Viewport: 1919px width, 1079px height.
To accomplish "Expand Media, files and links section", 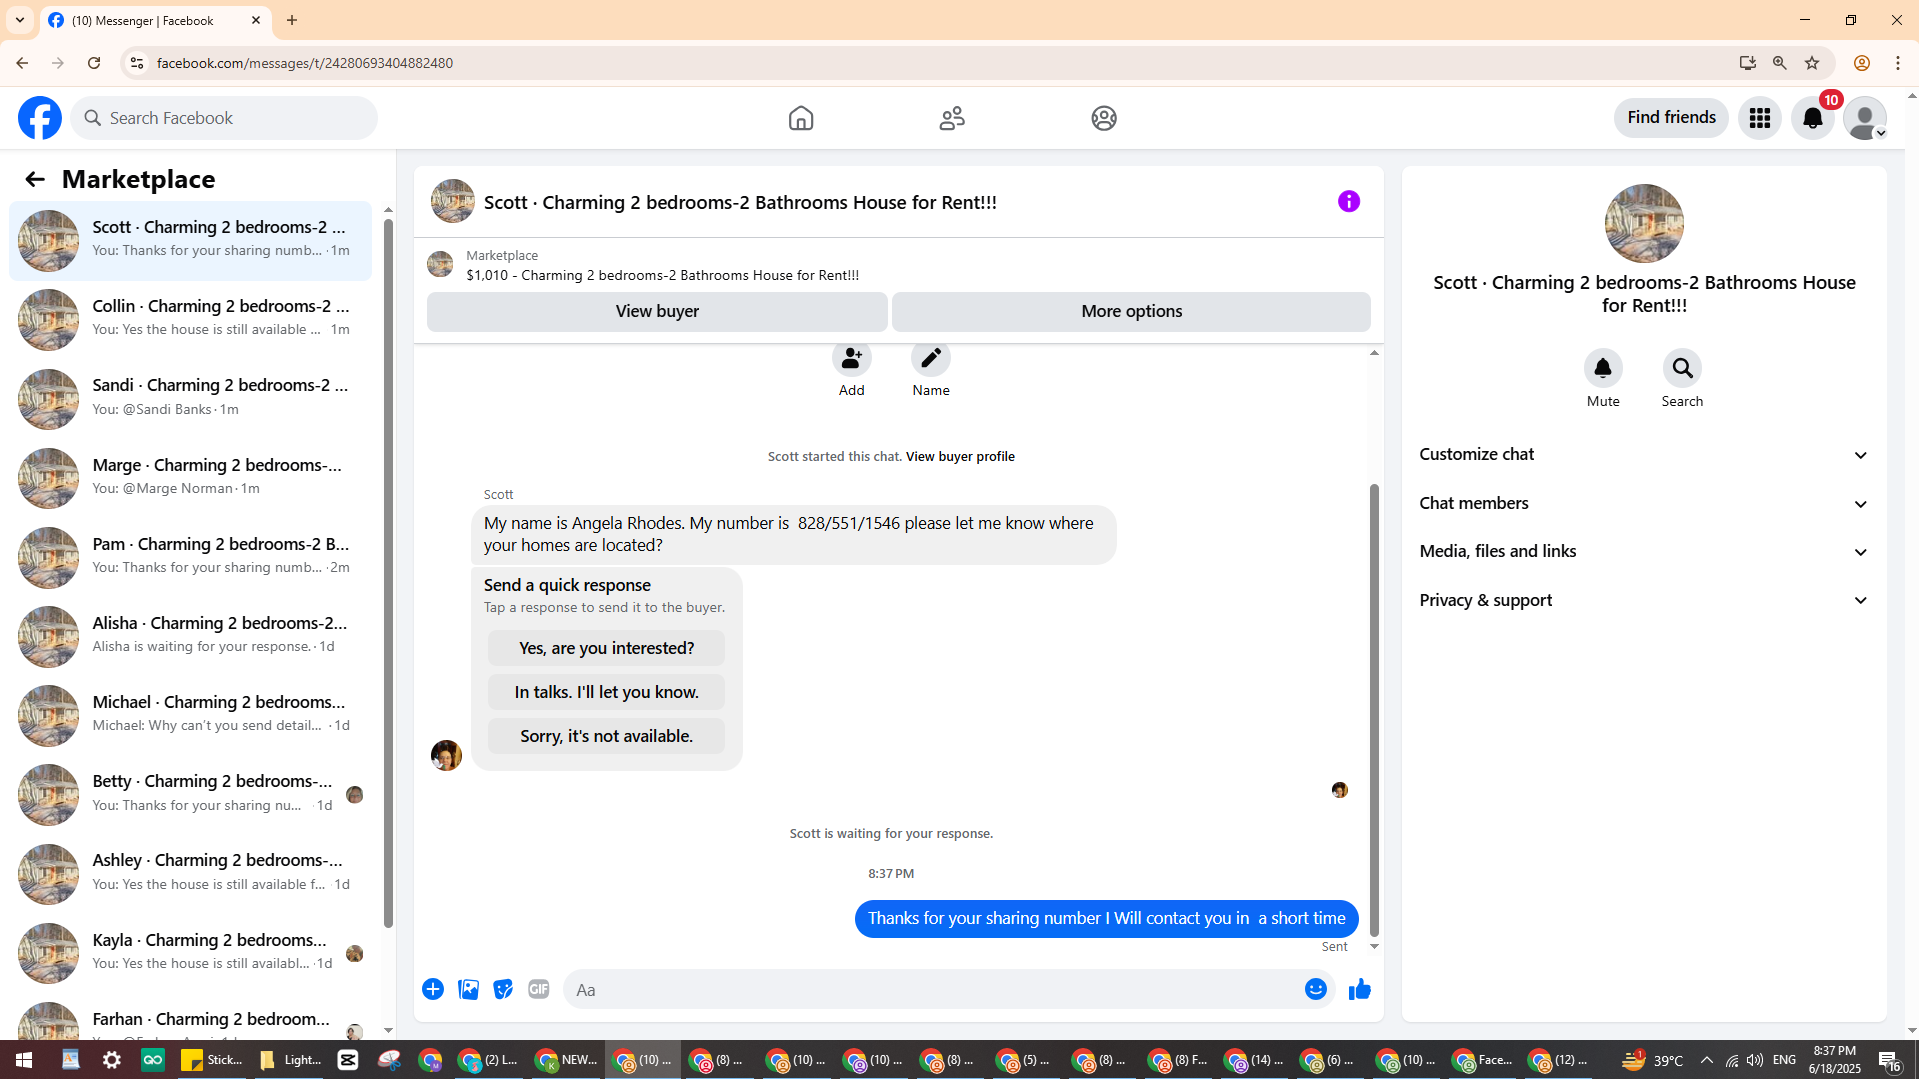I will pos(1644,552).
